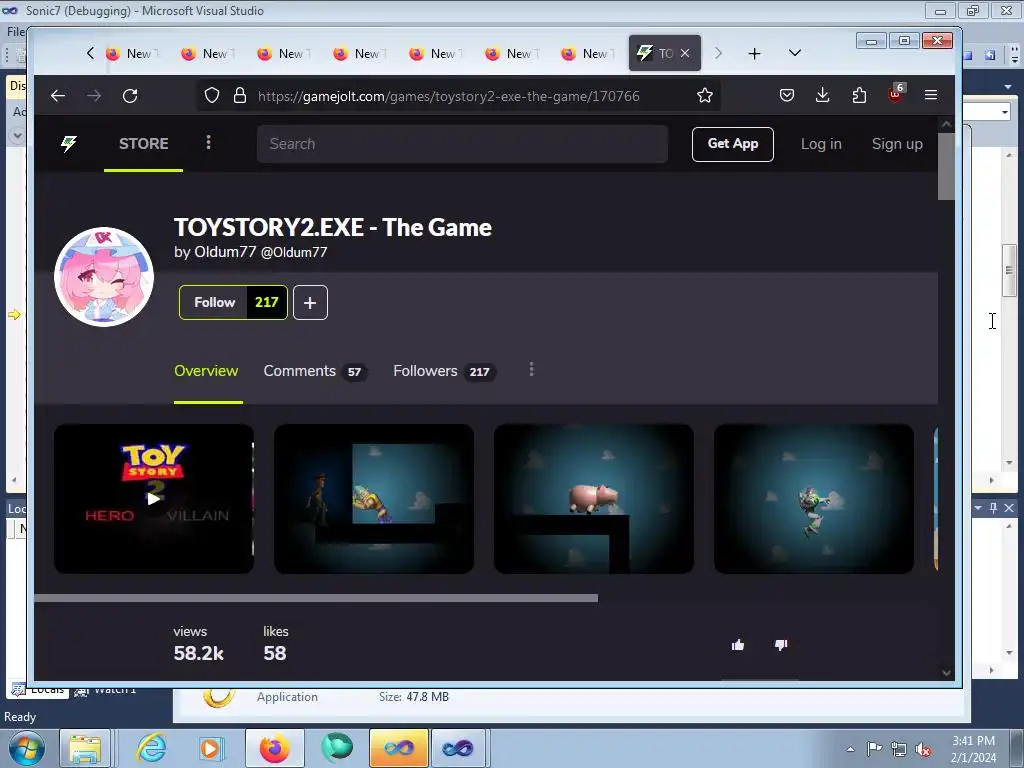Open the Followers tab

[x=445, y=371]
